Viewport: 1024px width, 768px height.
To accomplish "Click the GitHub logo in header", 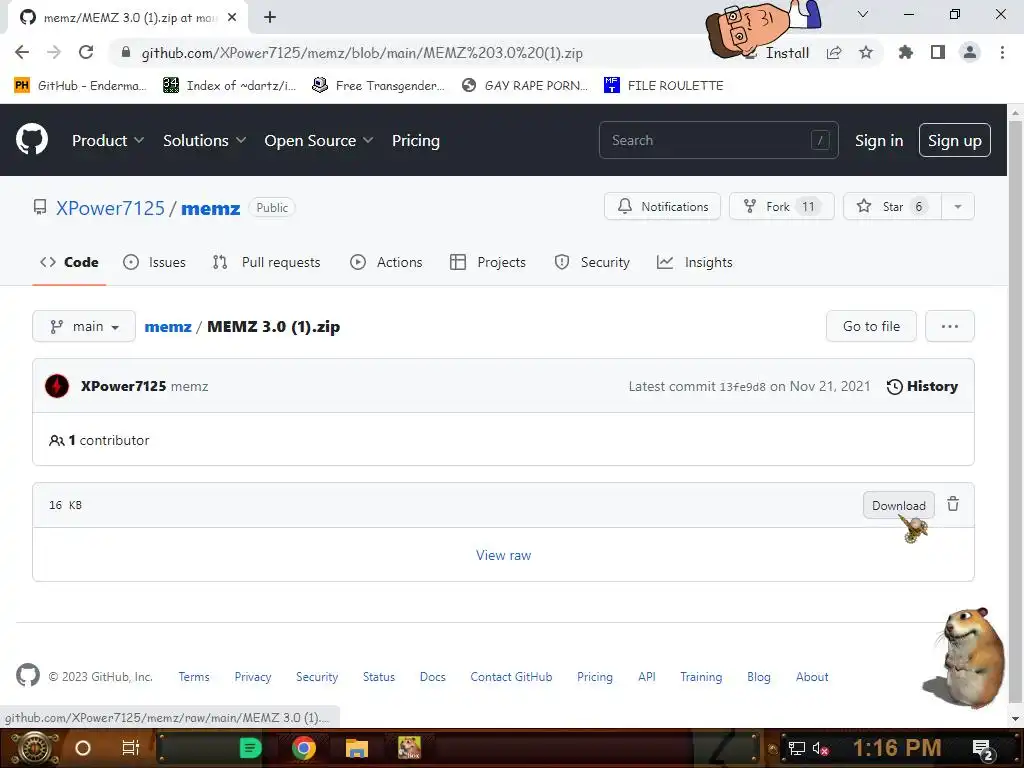I will pyautogui.click(x=31, y=139).
